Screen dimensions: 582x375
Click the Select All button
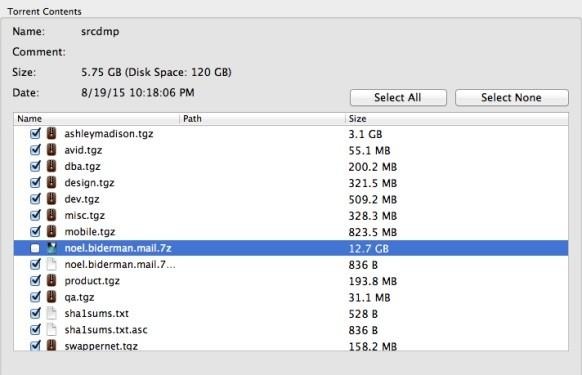tap(398, 98)
